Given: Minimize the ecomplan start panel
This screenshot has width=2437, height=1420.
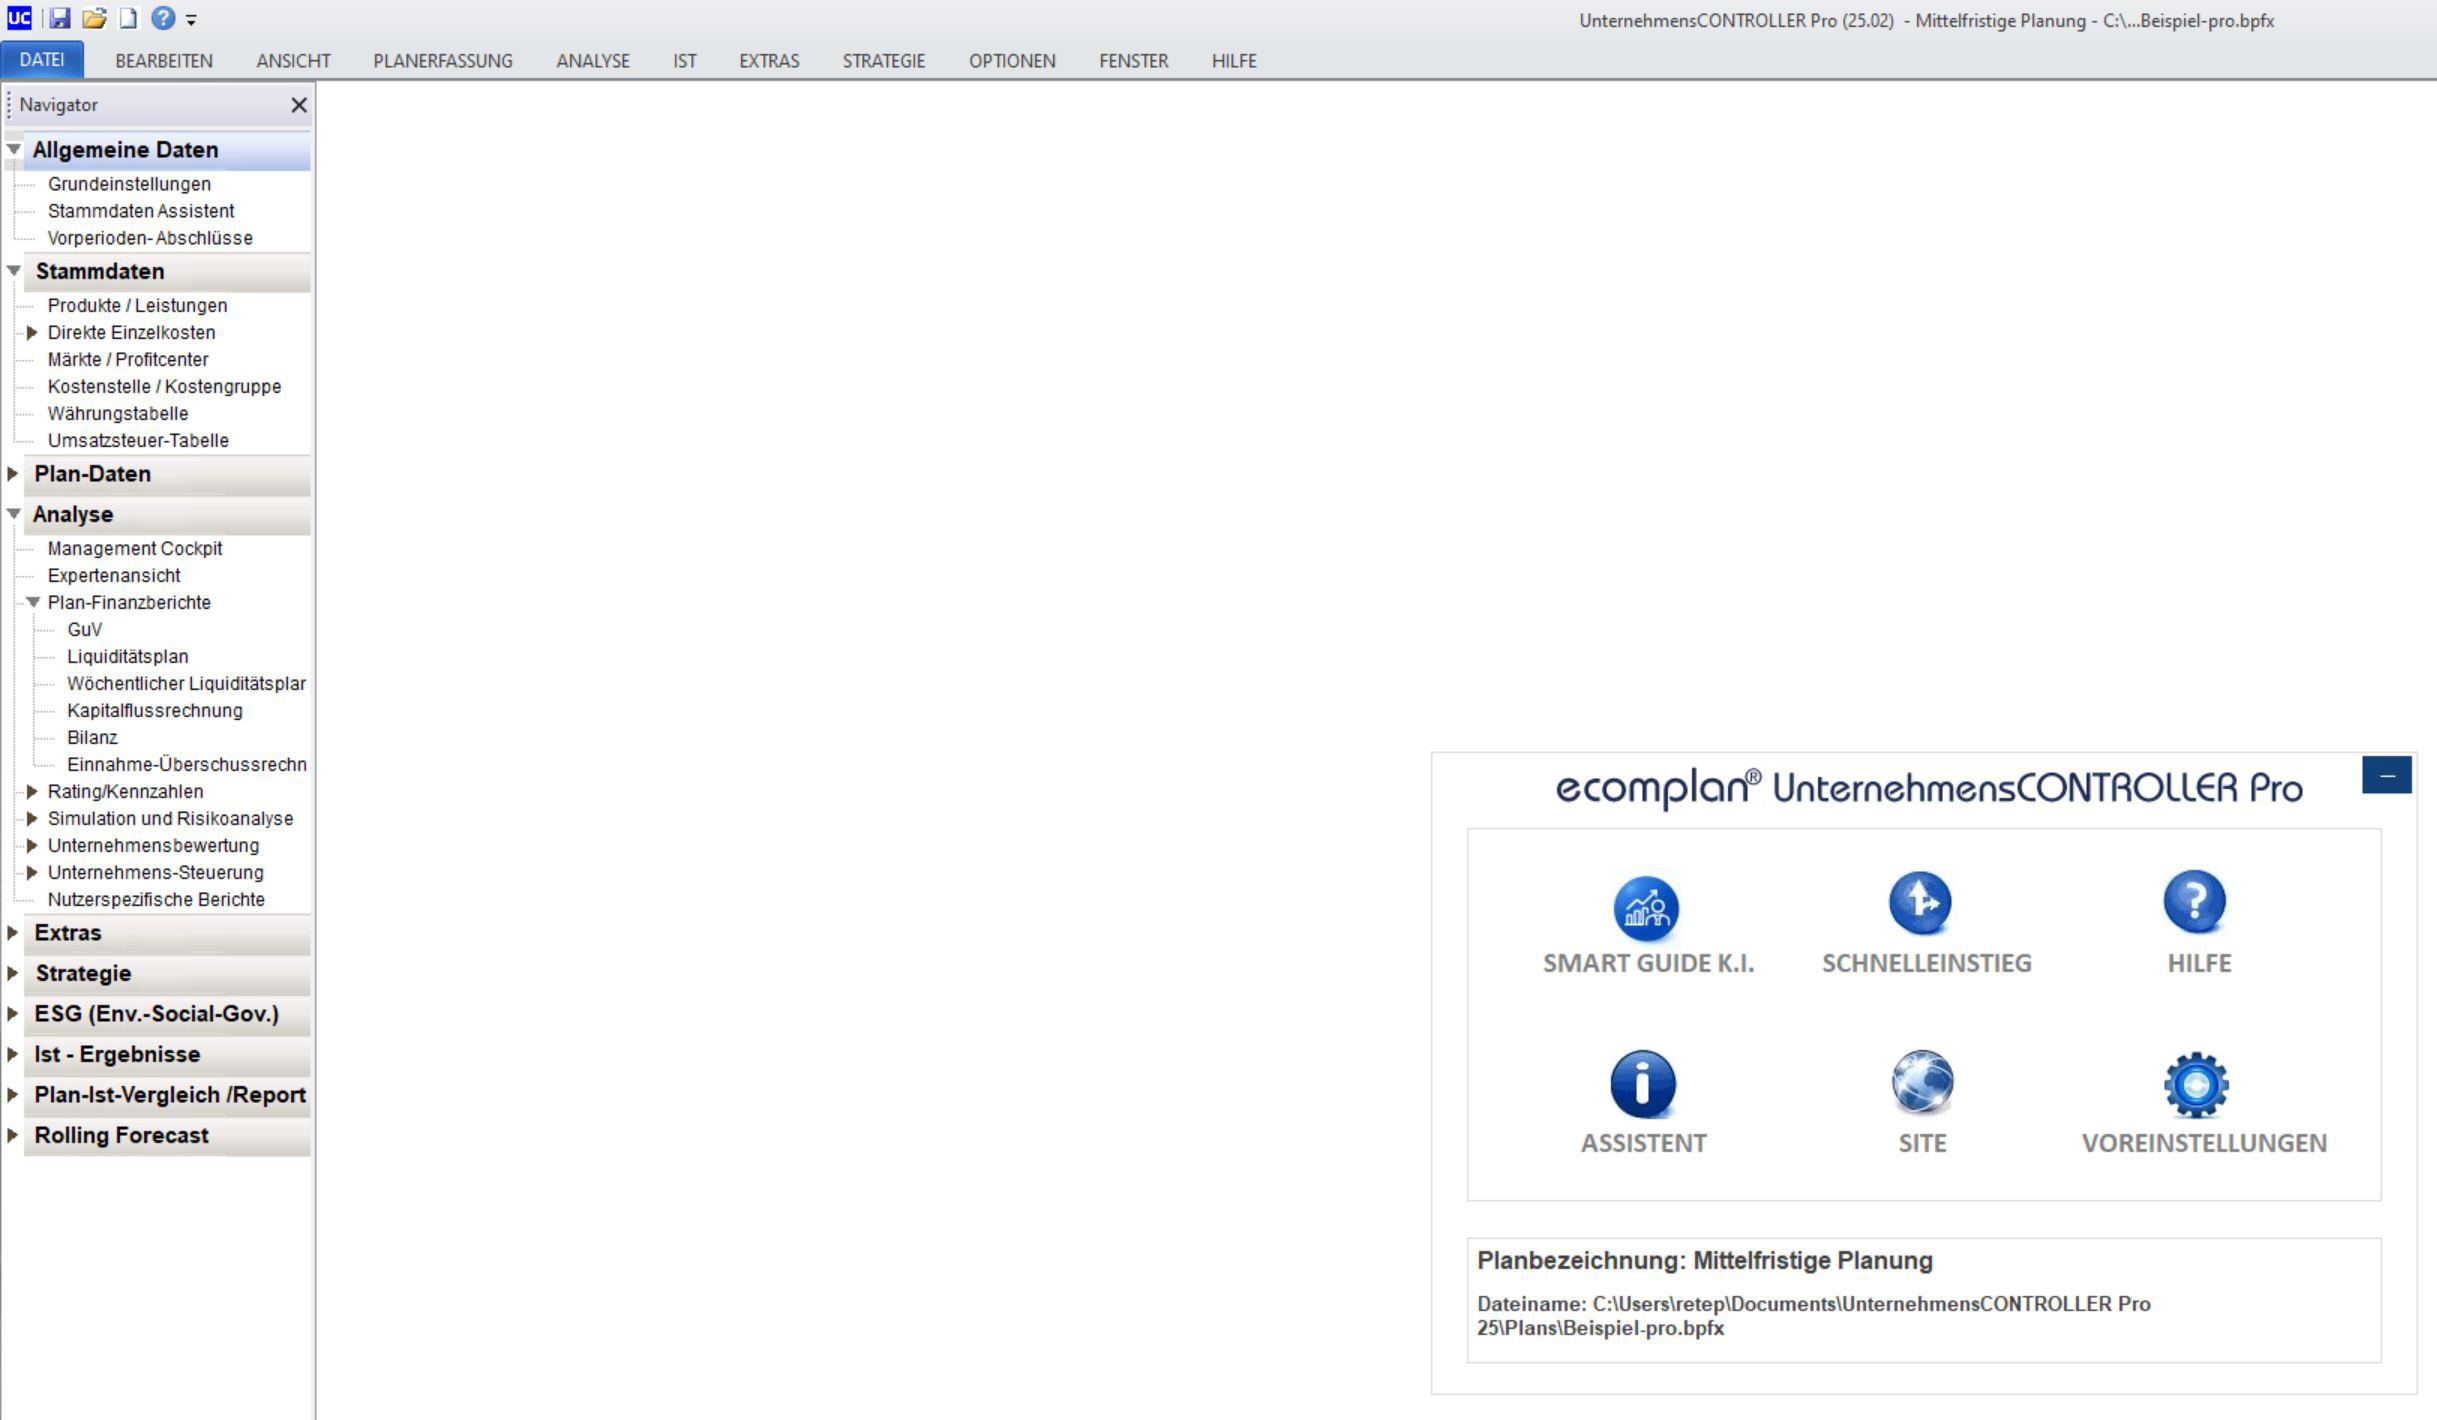Looking at the screenshot, I should (2386, 776).
